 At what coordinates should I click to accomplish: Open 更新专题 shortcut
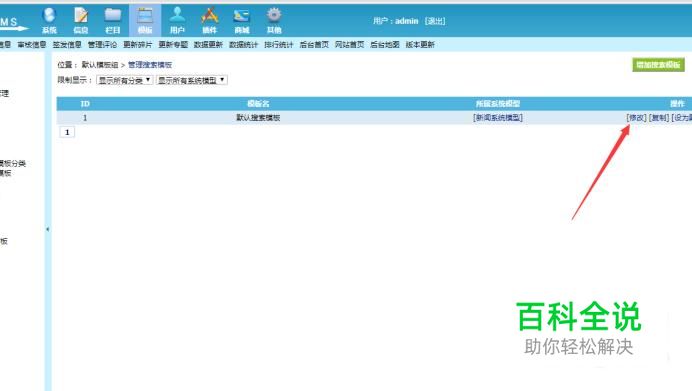tap(173, 45)
